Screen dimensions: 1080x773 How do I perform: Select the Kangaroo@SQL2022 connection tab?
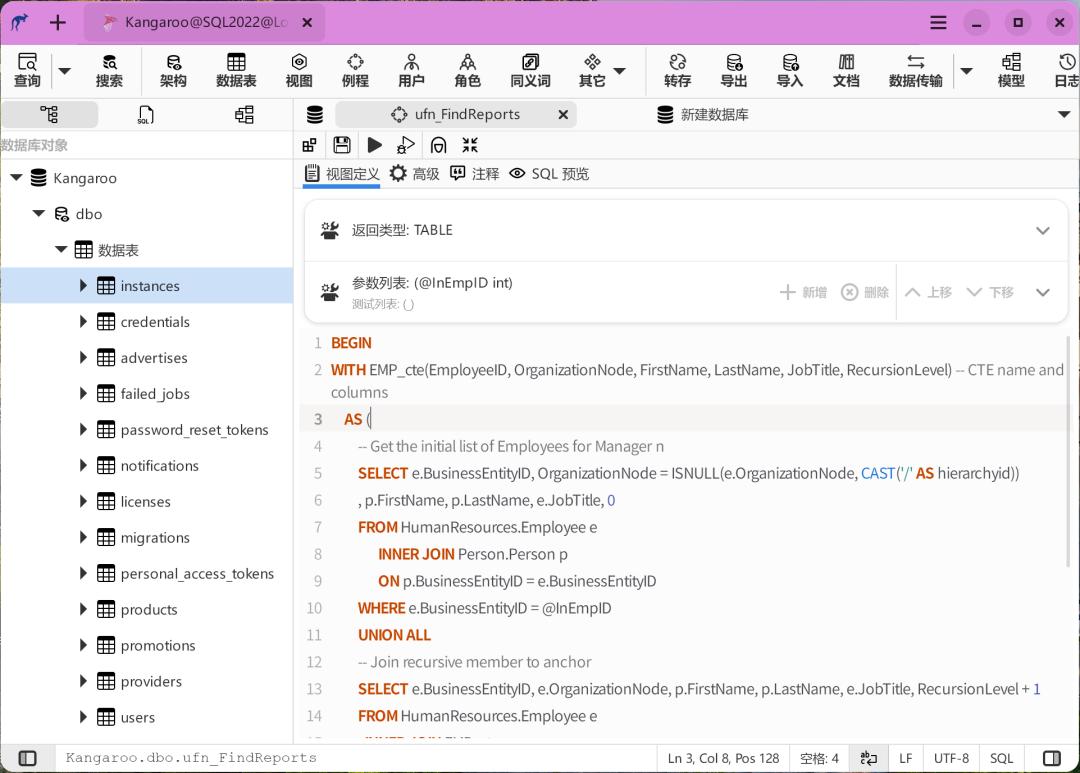pyautogui.click(x=205, y=23)
